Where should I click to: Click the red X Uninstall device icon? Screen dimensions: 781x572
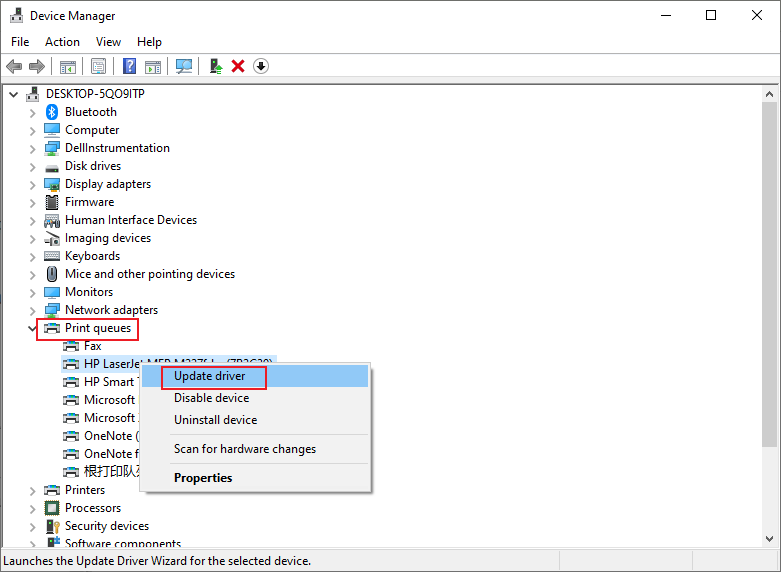coord(238,66)
